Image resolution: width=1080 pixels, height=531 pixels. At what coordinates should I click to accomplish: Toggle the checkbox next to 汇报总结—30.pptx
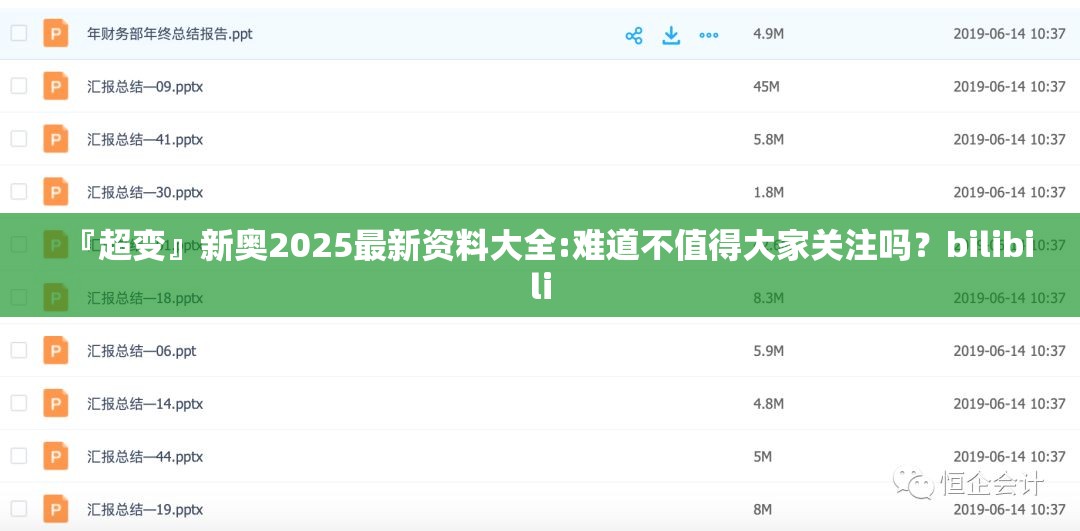point(19,191)
